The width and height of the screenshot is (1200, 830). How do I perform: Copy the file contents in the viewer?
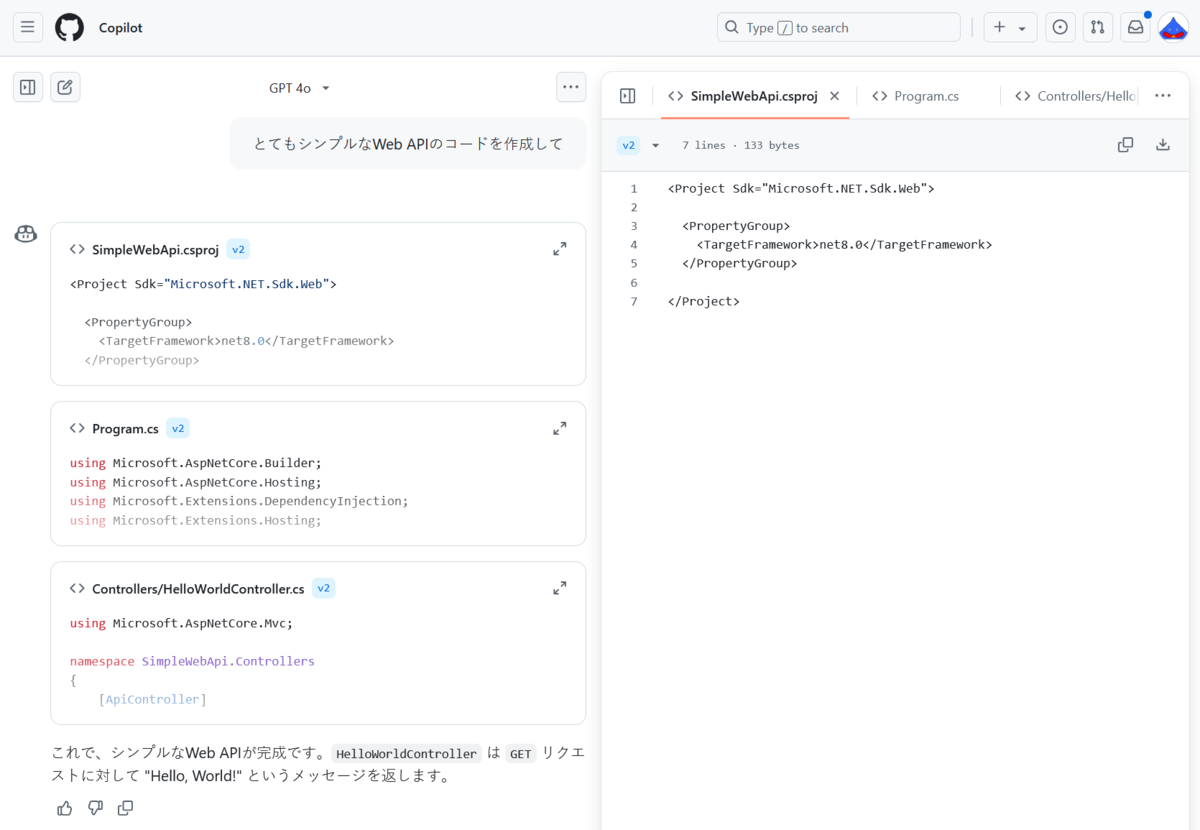pyautogui.click(x=1125, y=145)
